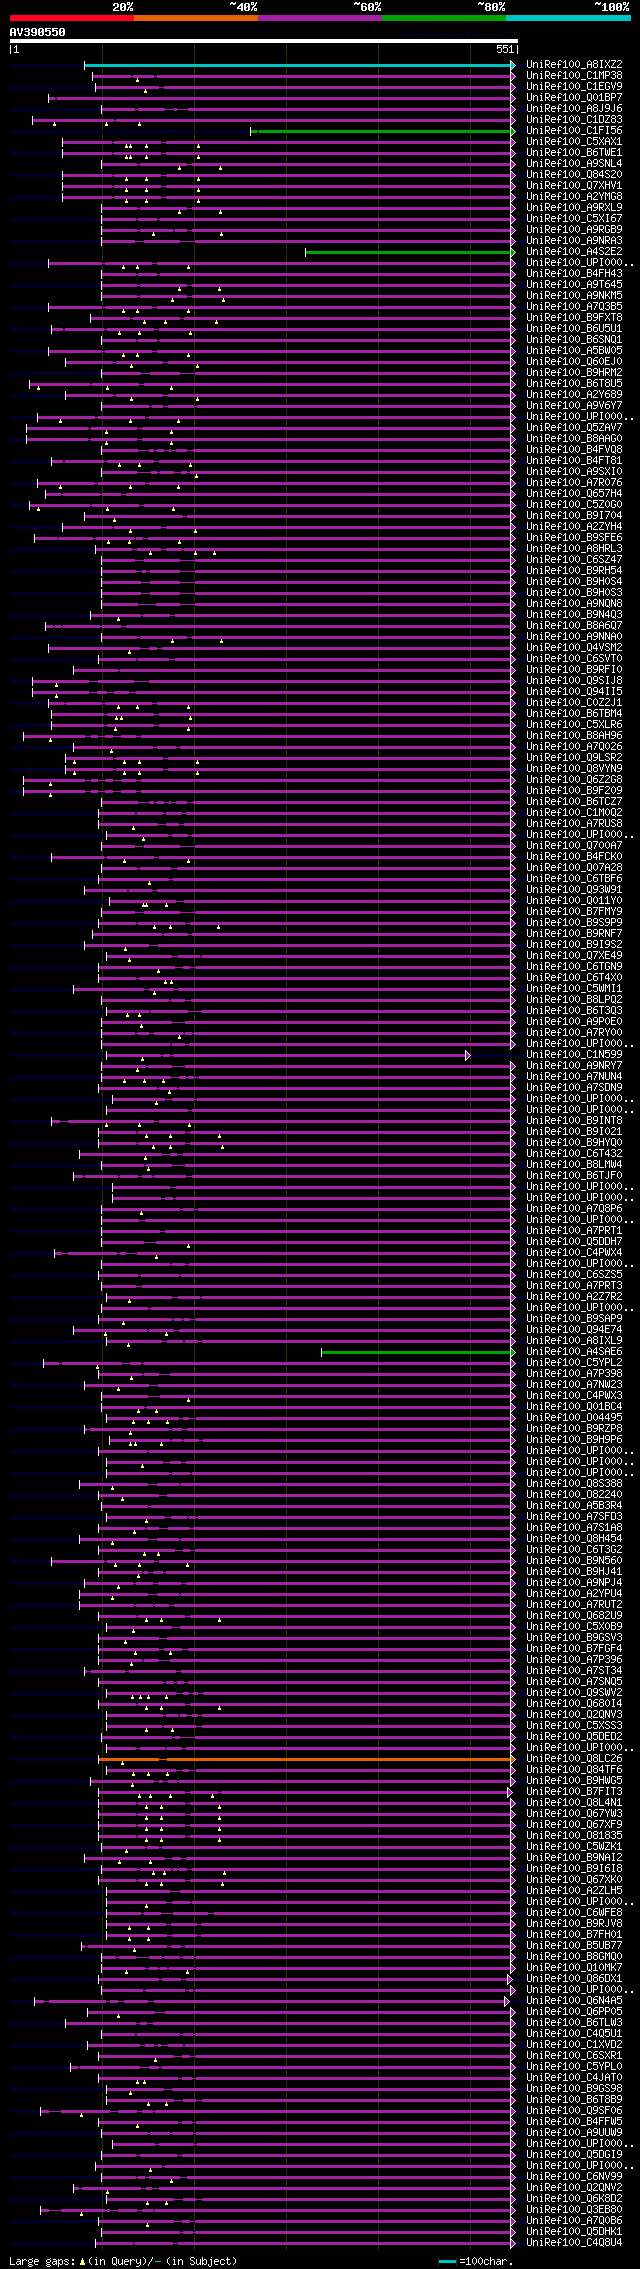
Task: Select the label UniRef100_C4PWX4
Action: pos(574,1253)
